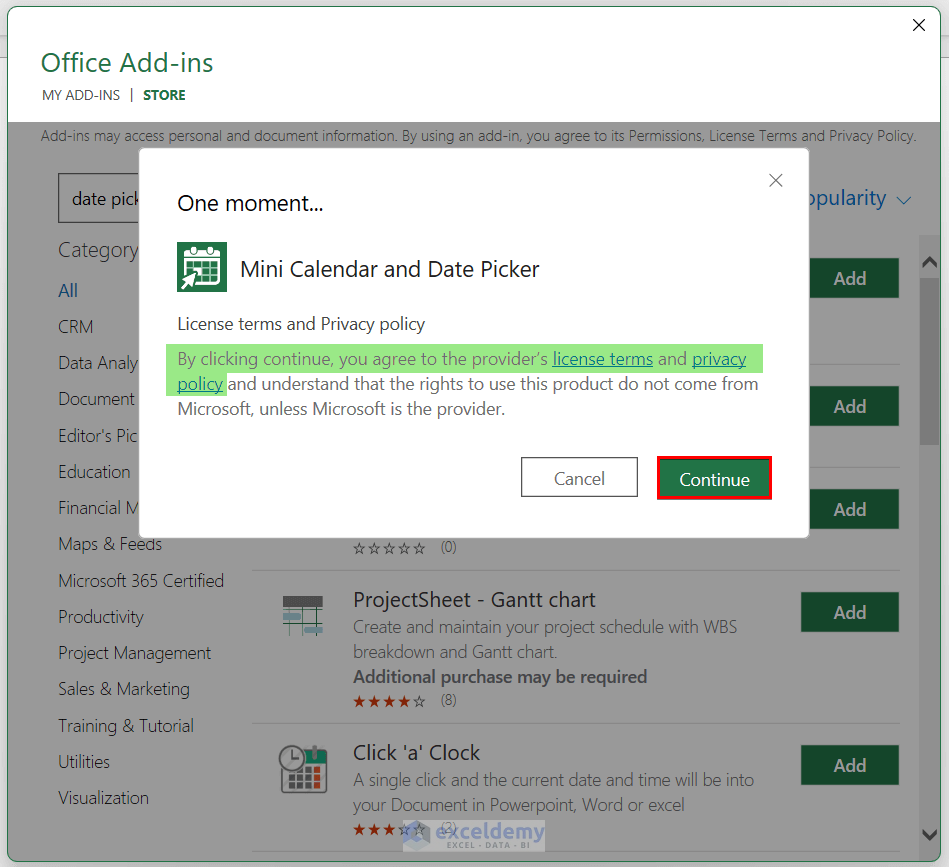Open the ProjectSheet - Gantt chart title

coord(474,600)
